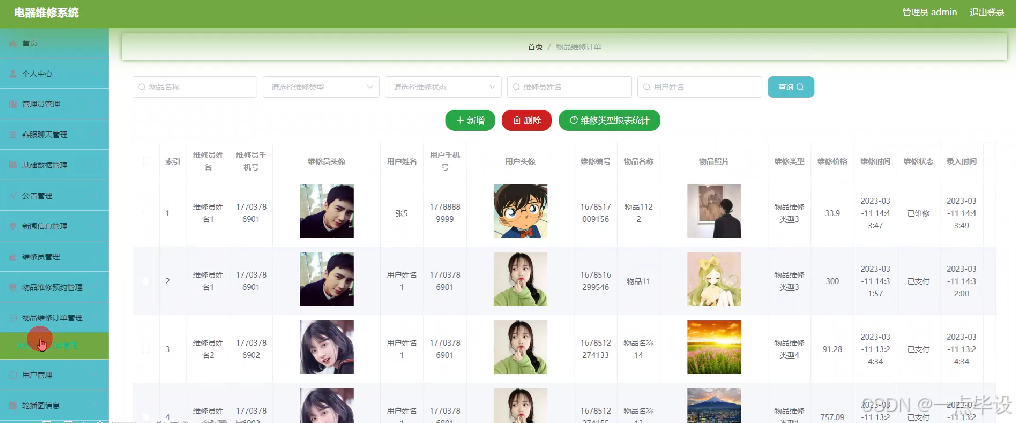Expand the 个人中心 sidebar chevron
The image size is (1016, 423).
tap(96, 74)
